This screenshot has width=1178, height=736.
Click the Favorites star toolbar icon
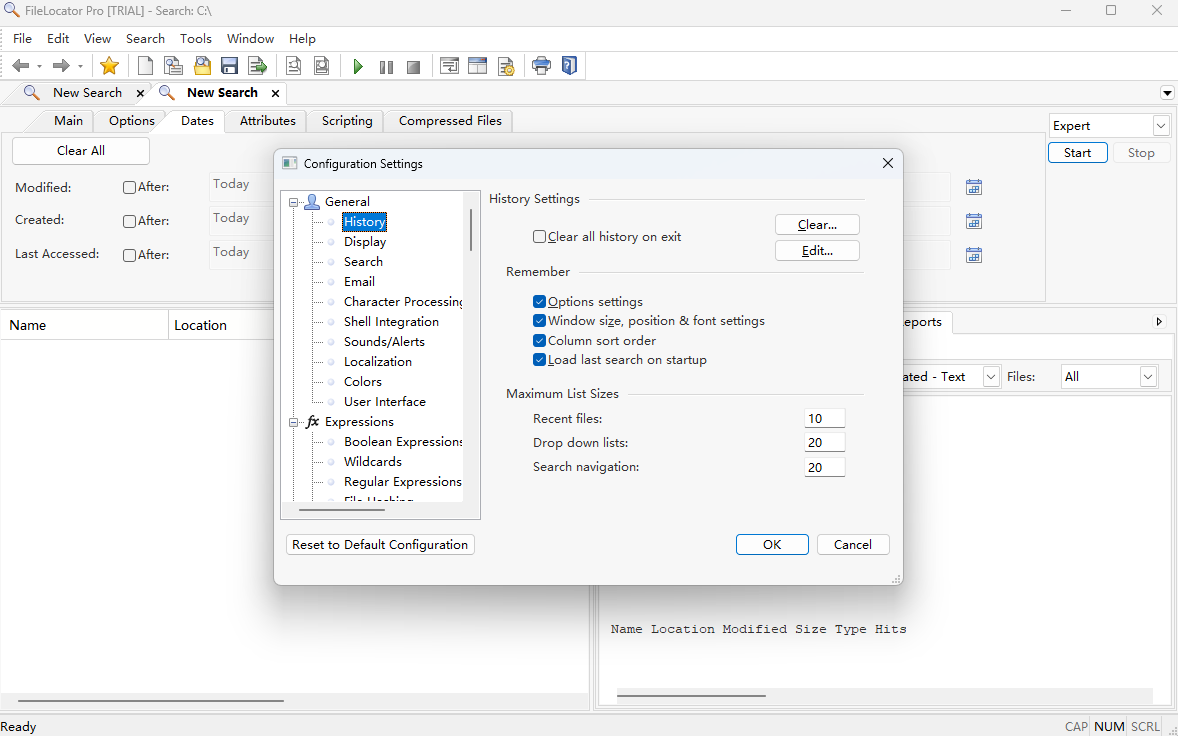click(x=109, y=66)
